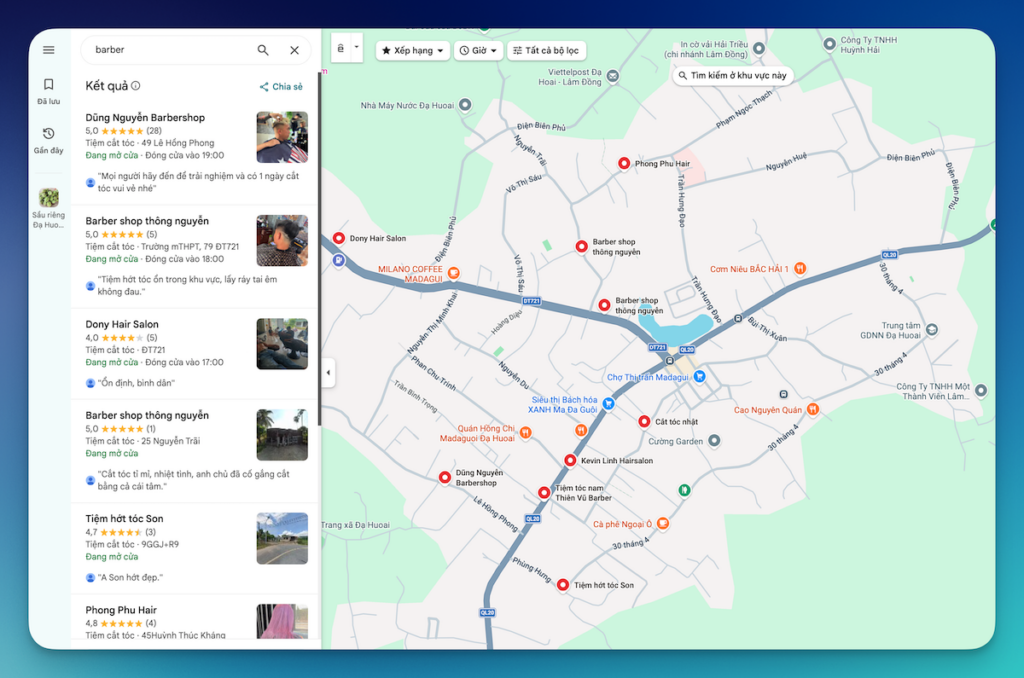The width and height of the screenshot is (1024, 678).
Task: Click the search magnifier icon
Action: [x=263, y=50]
